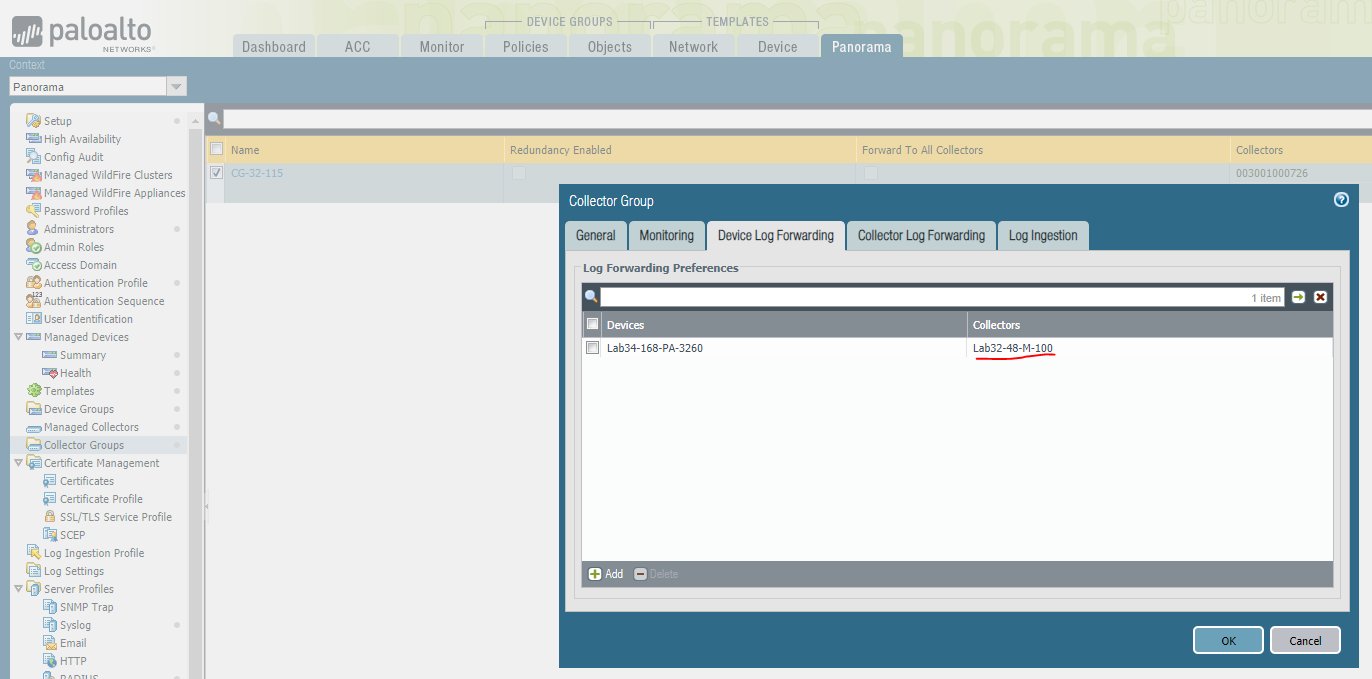This screenshot has height=679, width=1372.
Task: Click the Summary icon under Managed Devices
Action: (50, 355)
